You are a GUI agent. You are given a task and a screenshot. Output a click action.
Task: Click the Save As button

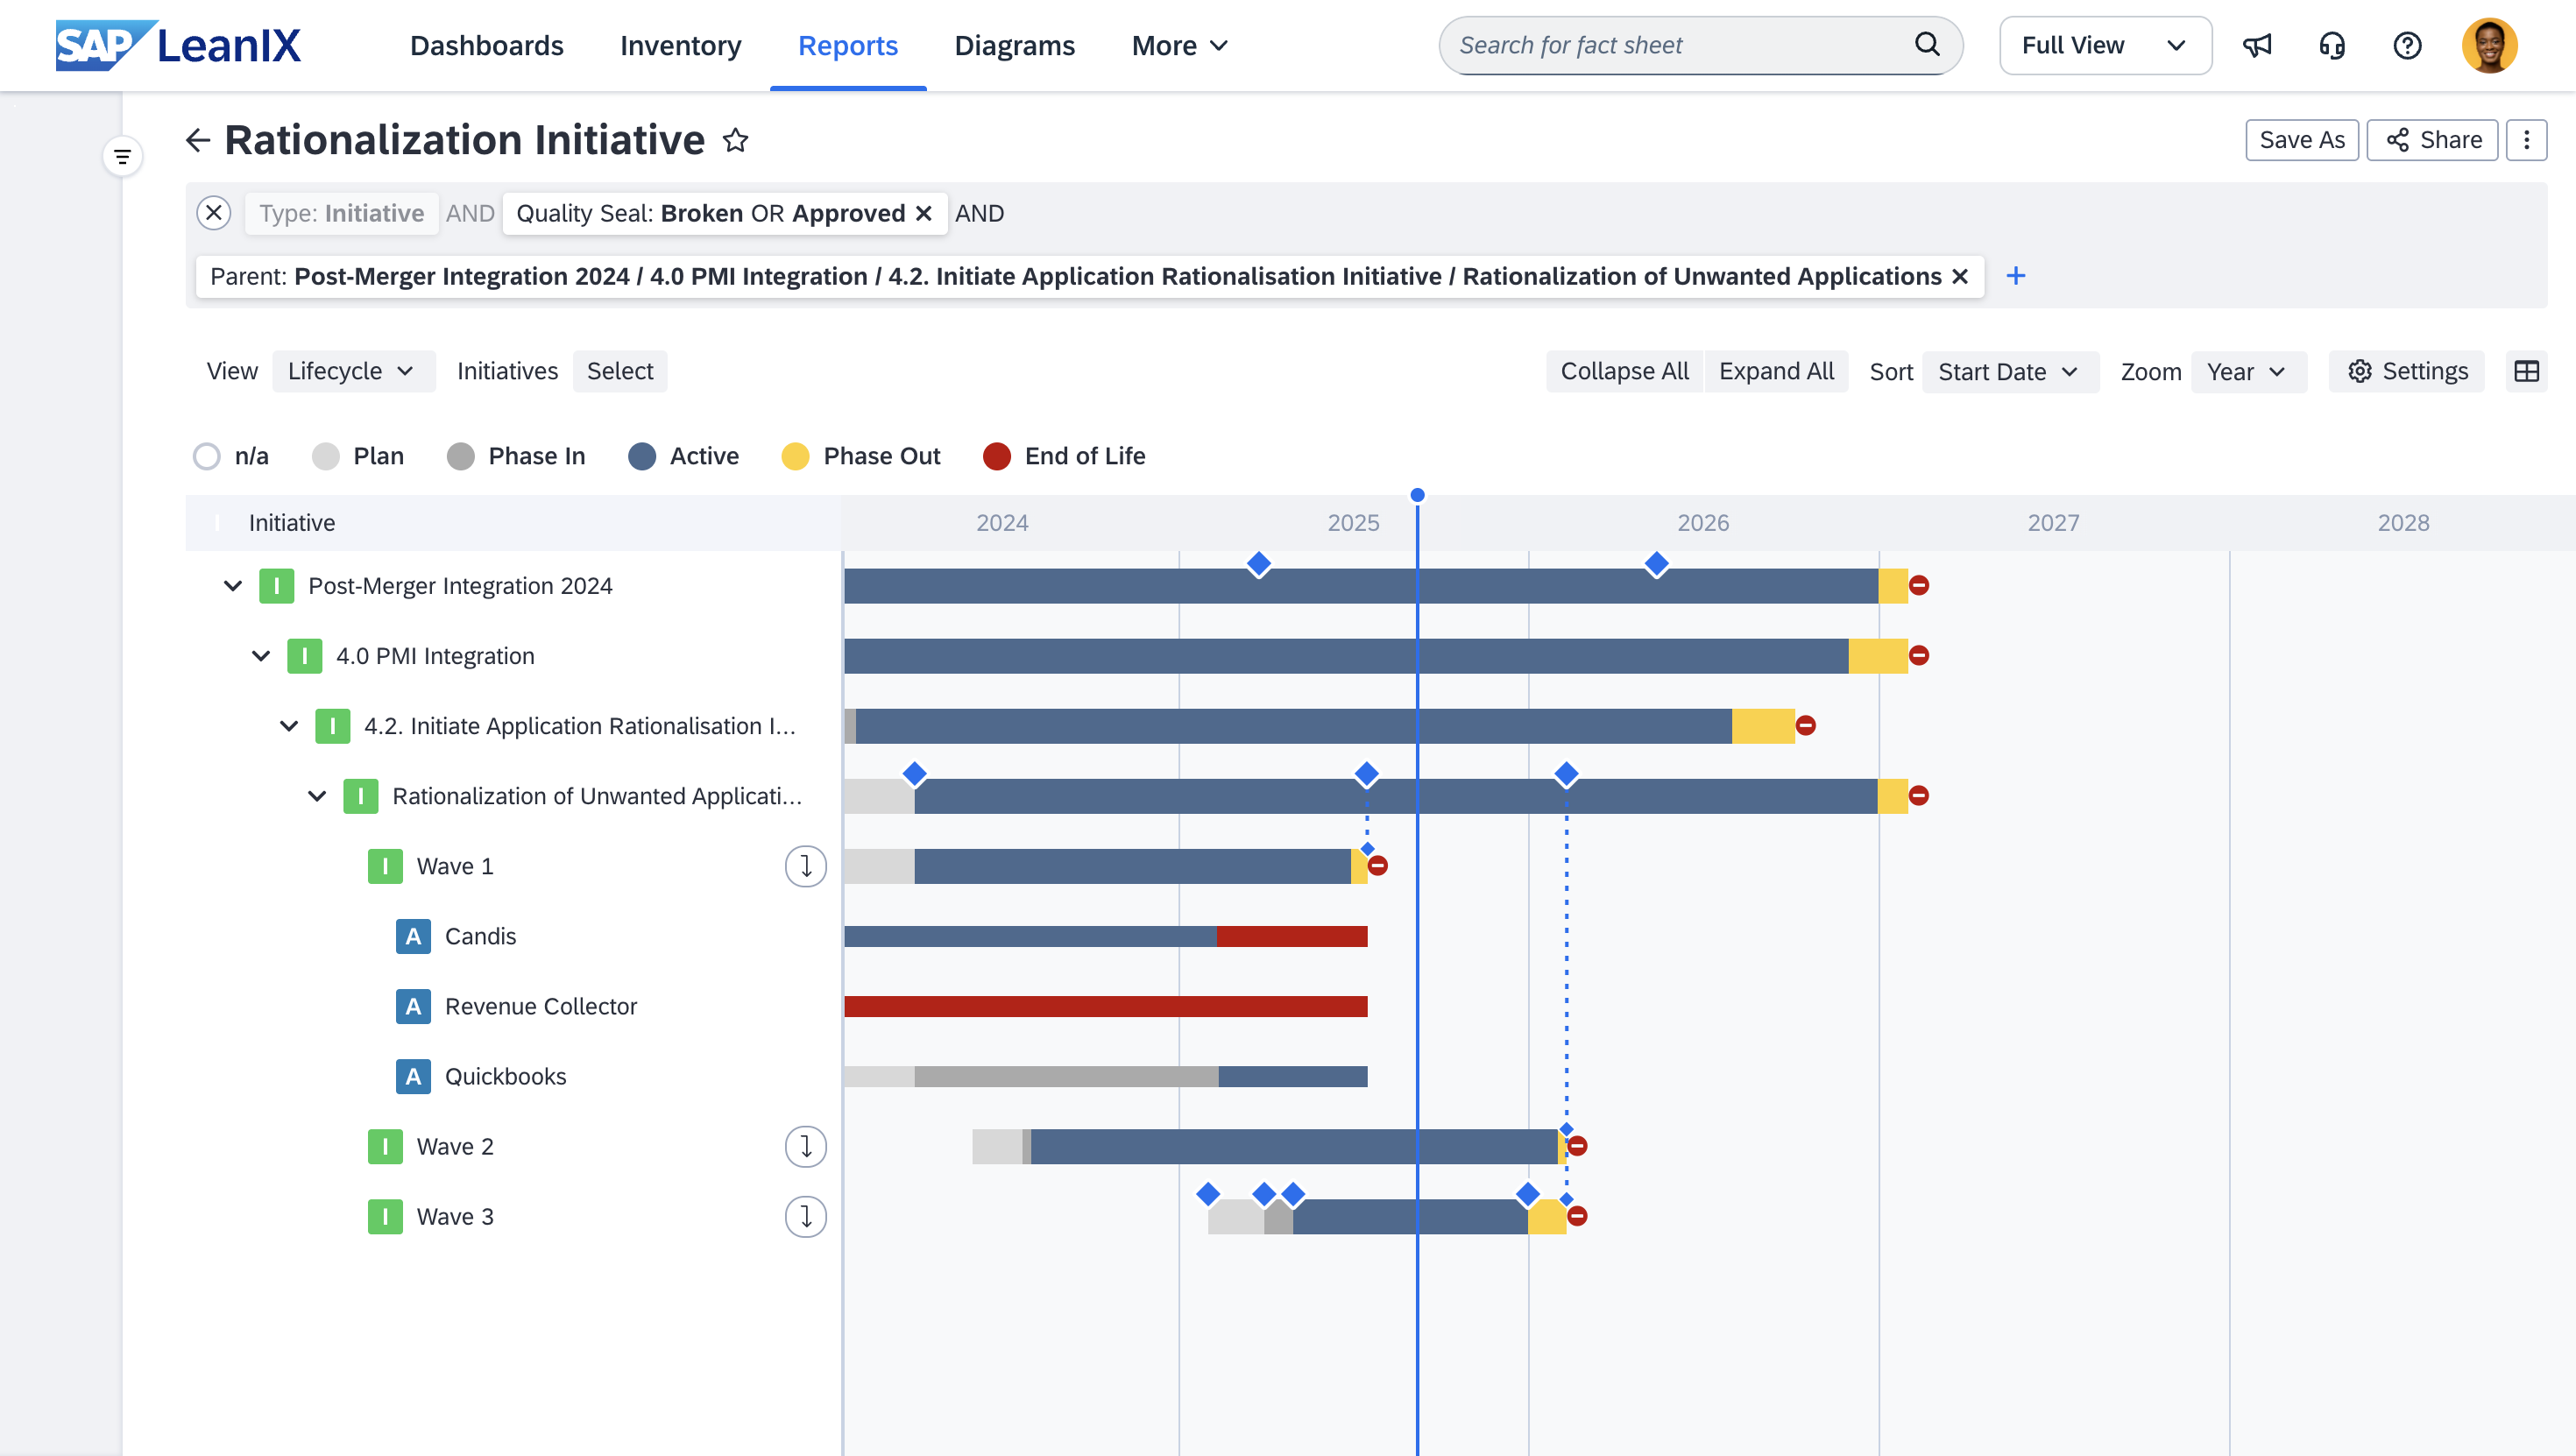coord(2301,140)
